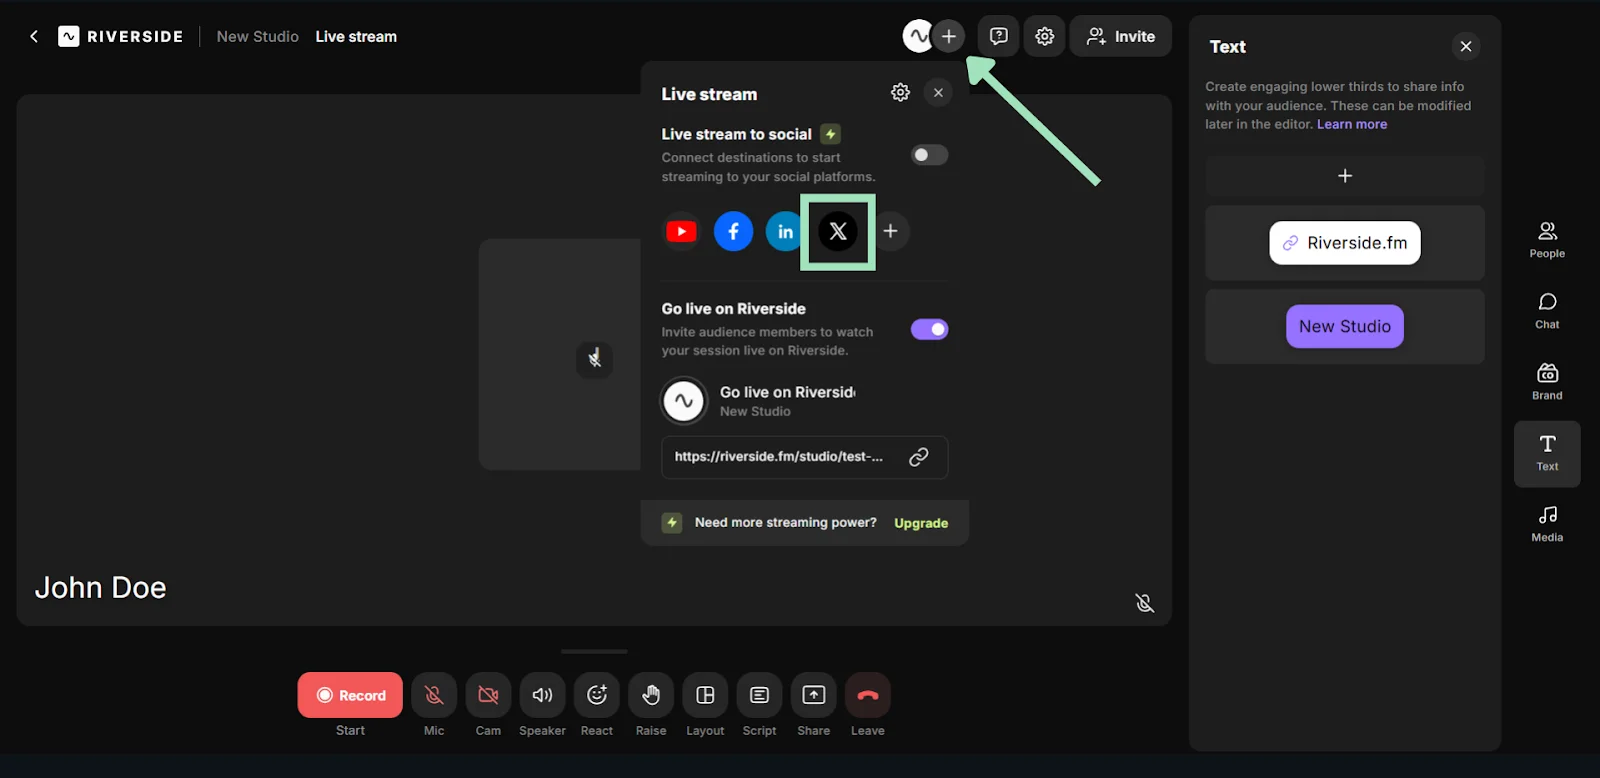1600x778 pixels.
Task: Click the muted mic icon in video tile
Action: pyautogui.click(x=594, y=358)
